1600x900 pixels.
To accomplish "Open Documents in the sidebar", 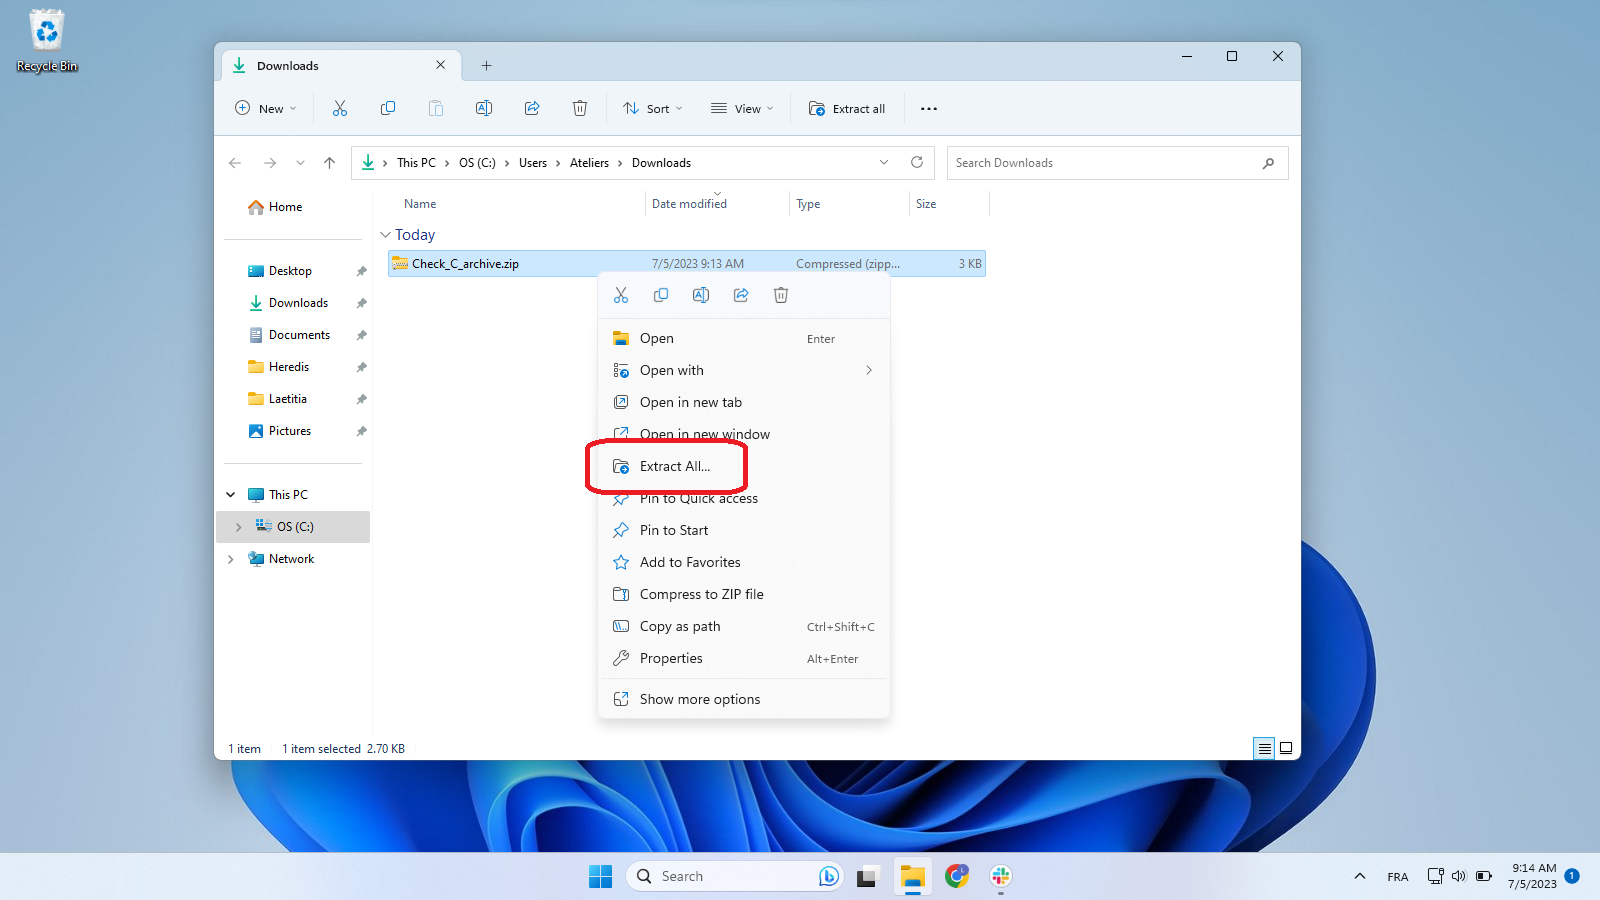I will pos(299,335).
